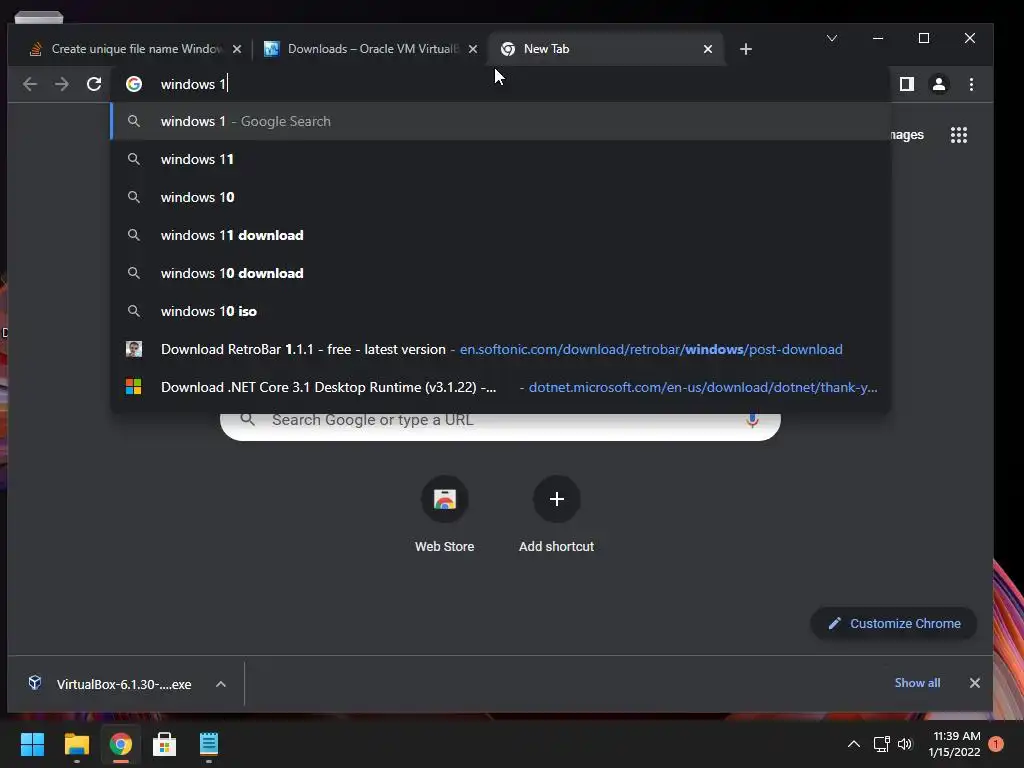The width and height of the screenshot is (1024, 768).
Task: Click the Customize Chrome button
Action: [894, 624]
